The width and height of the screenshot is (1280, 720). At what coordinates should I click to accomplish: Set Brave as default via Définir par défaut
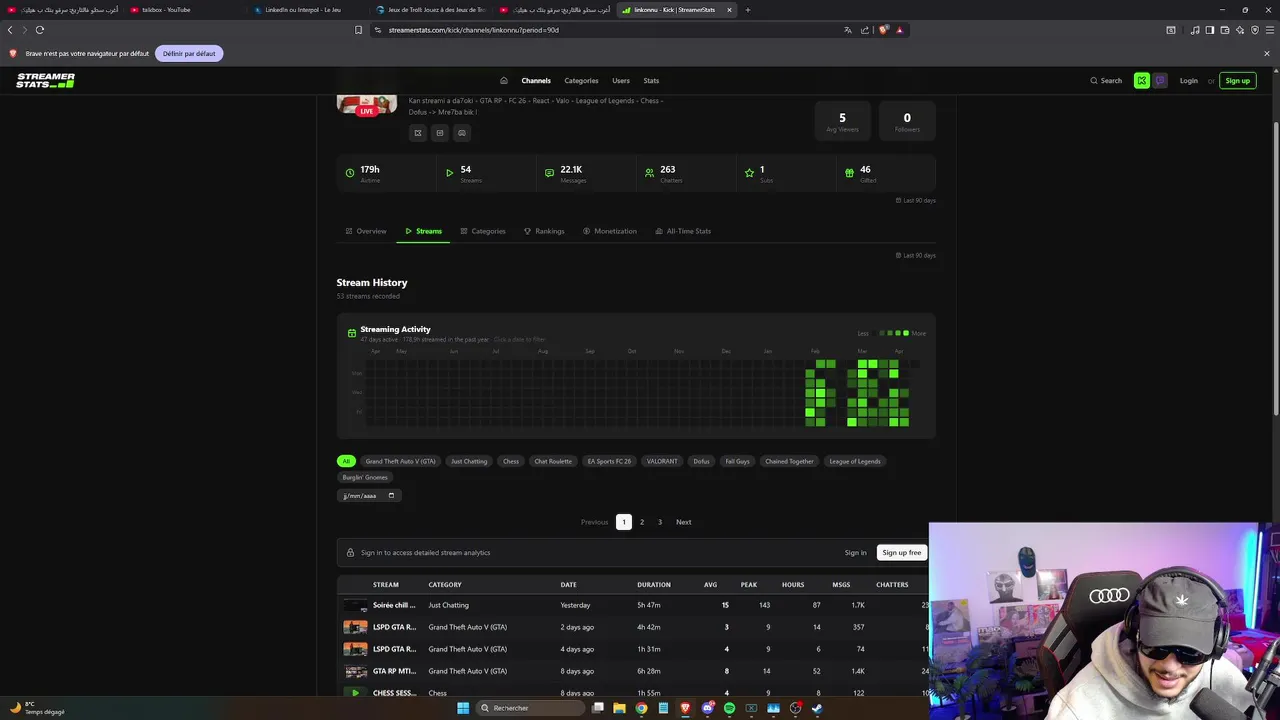pyautogui.click(x=189, y=54)
